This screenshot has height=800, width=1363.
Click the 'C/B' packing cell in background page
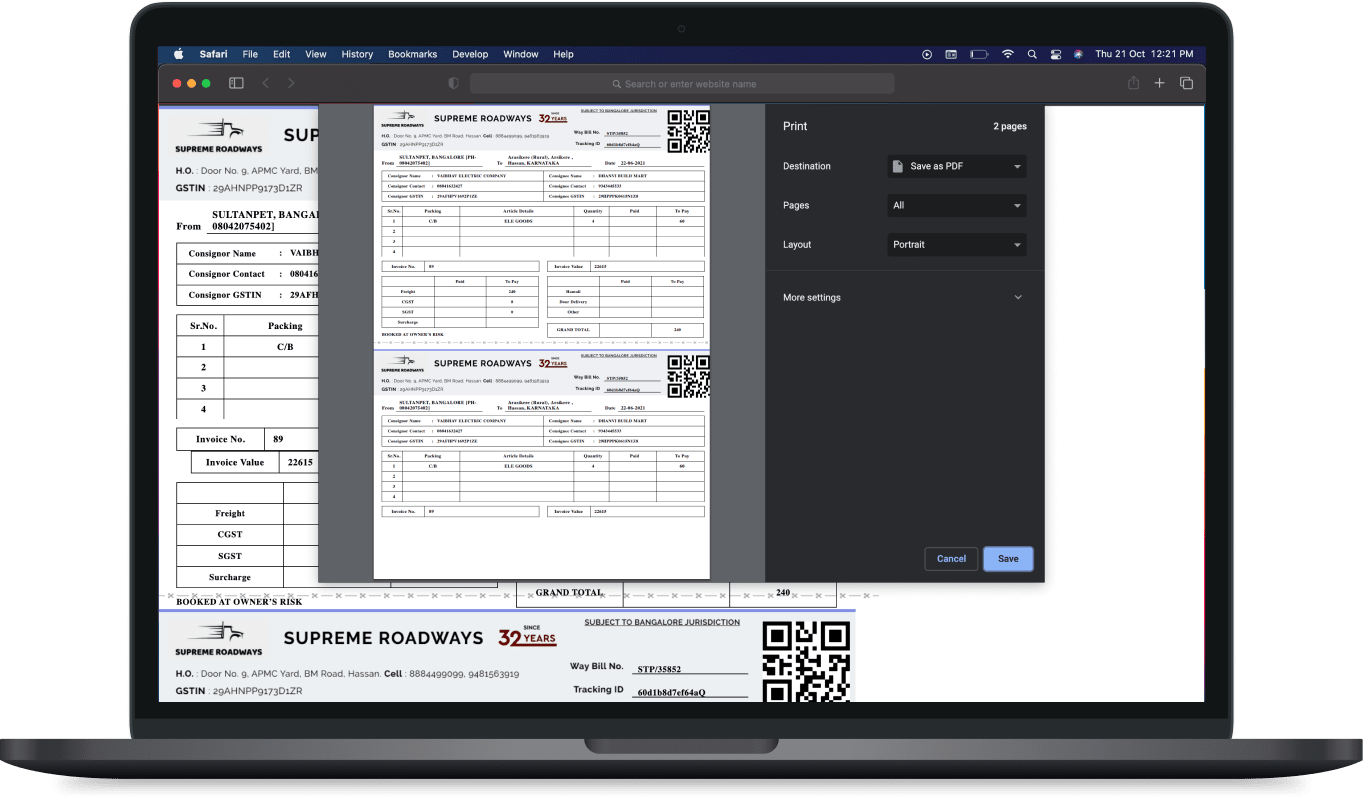pyautogui.click(x=285, y=347)
